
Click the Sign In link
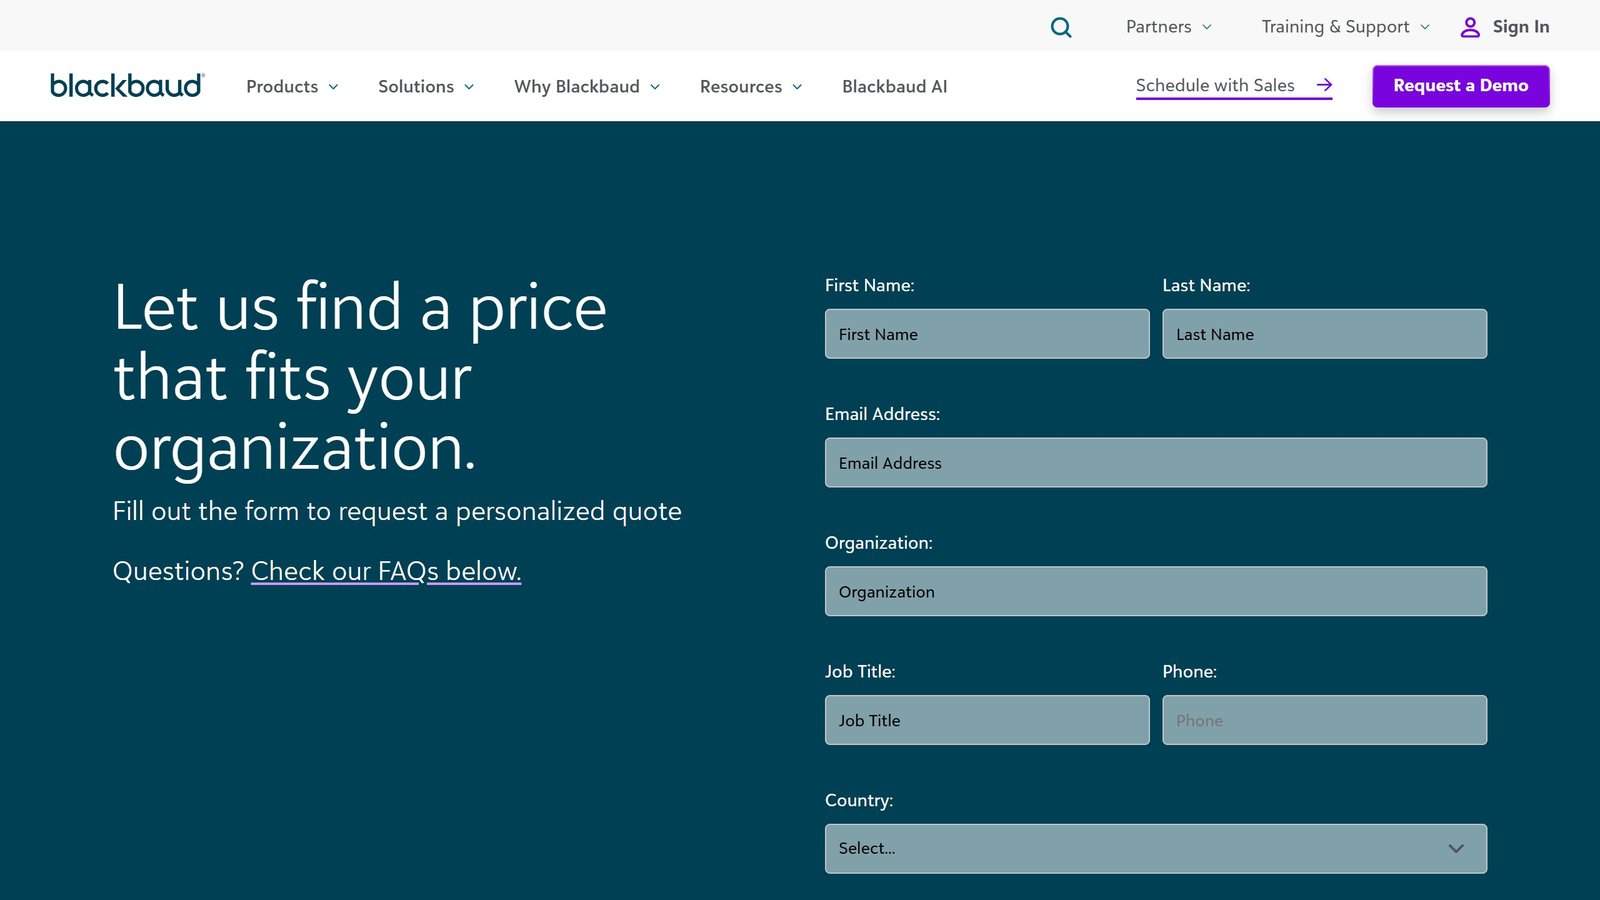[x=1521, y=27]
